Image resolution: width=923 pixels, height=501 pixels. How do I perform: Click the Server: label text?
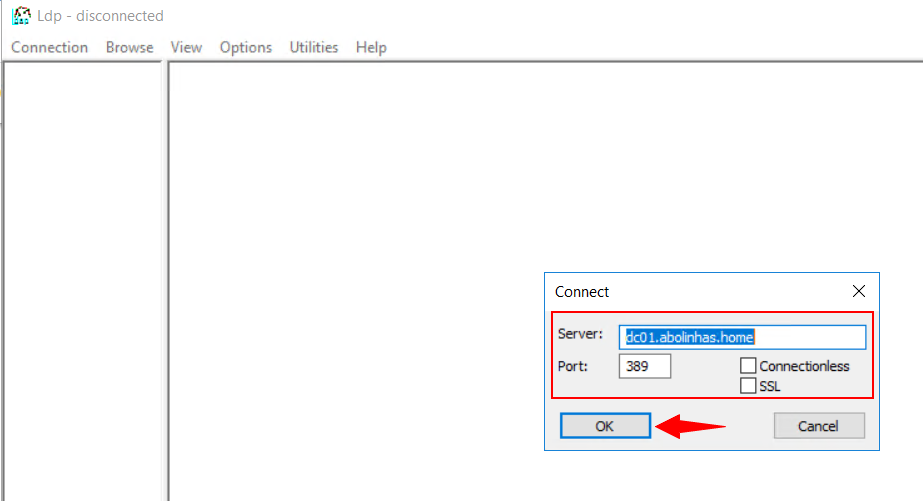[580, 334]
